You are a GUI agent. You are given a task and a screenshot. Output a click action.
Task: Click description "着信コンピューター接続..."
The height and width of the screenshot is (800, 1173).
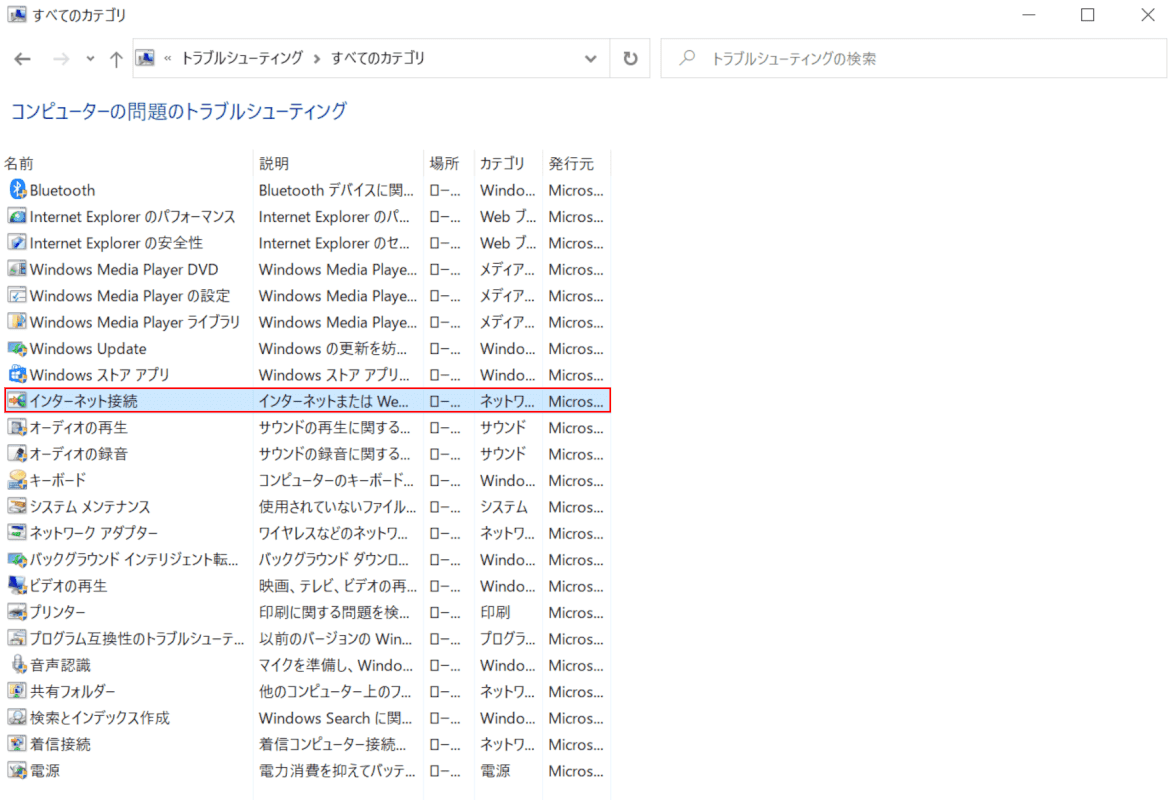tap(333, 744)
